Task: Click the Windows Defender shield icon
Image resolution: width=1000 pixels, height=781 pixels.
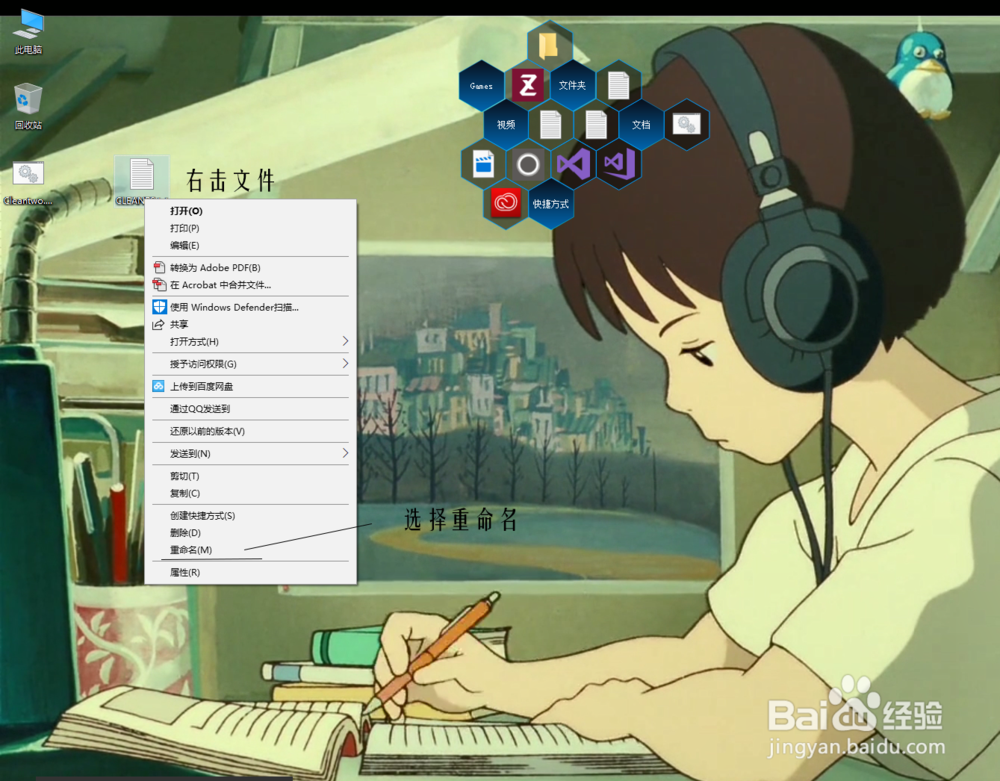Action: point(159,307)
